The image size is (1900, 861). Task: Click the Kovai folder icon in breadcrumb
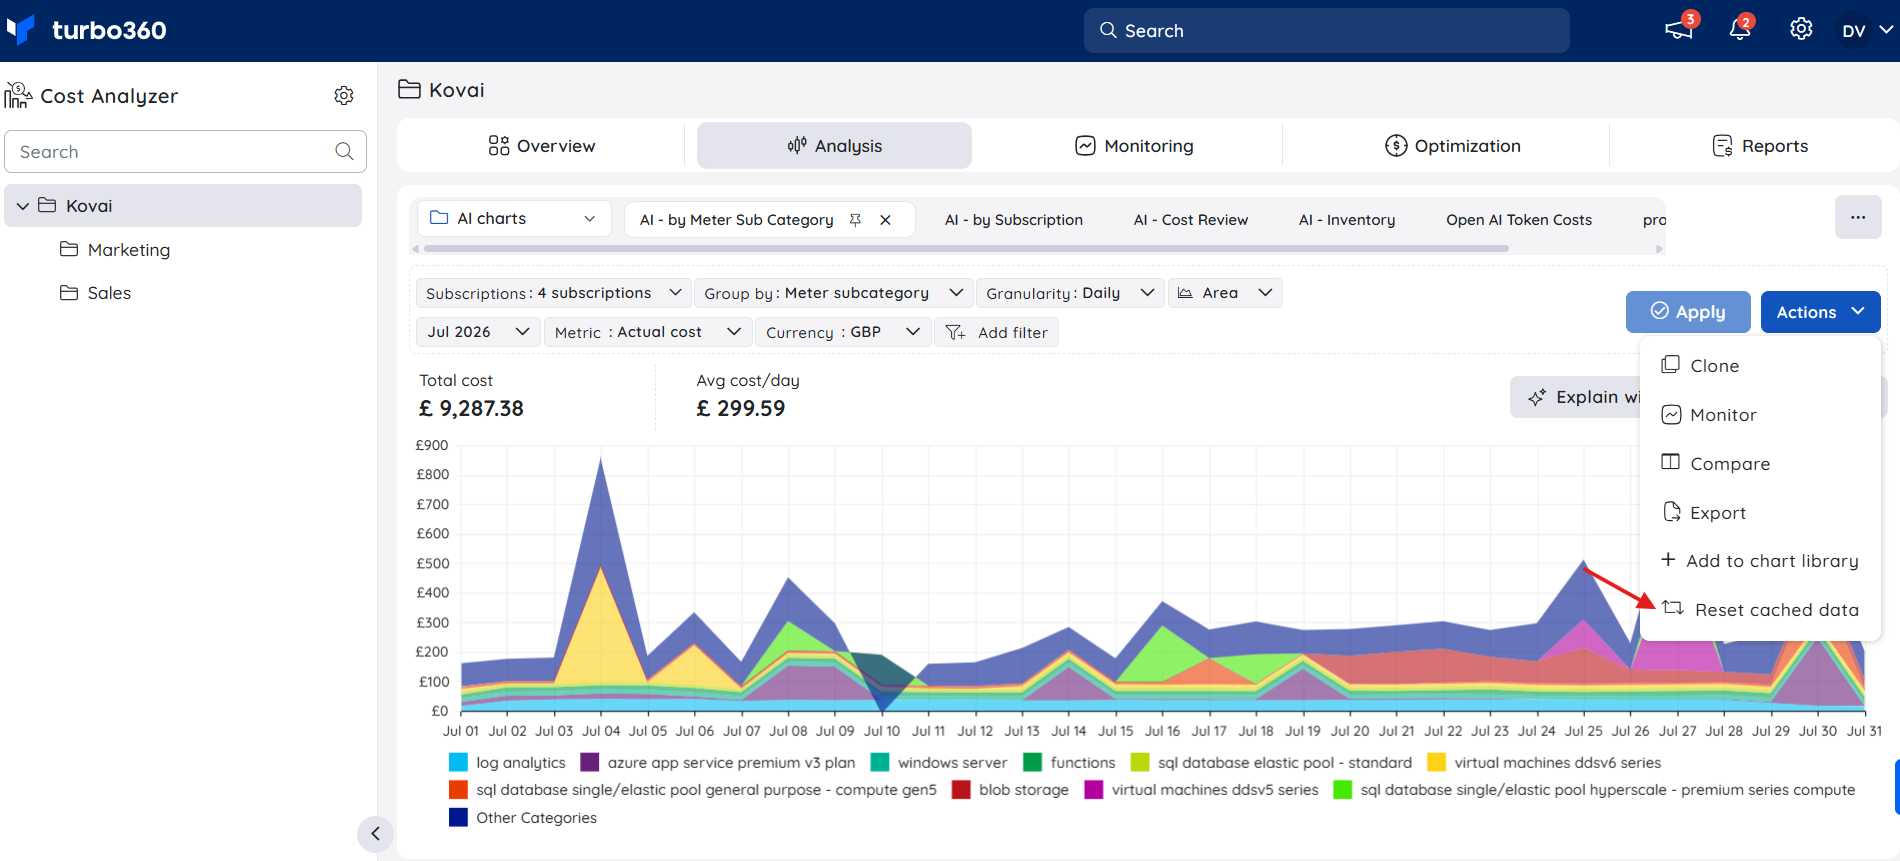pyautogui.click(x=409, y=89)
